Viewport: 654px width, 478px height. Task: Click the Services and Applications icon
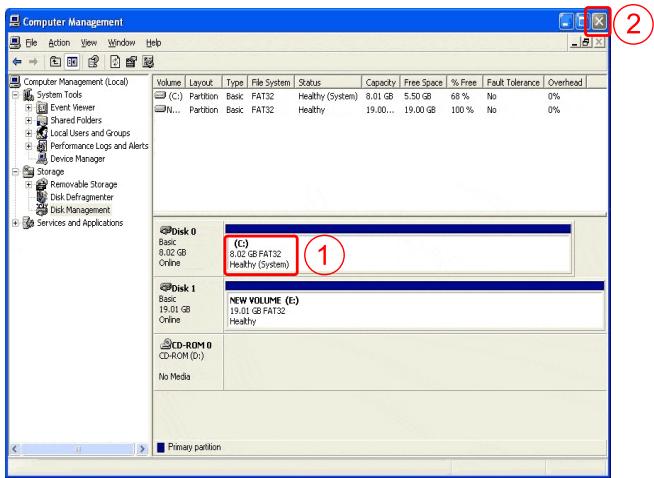coord(28,223)
